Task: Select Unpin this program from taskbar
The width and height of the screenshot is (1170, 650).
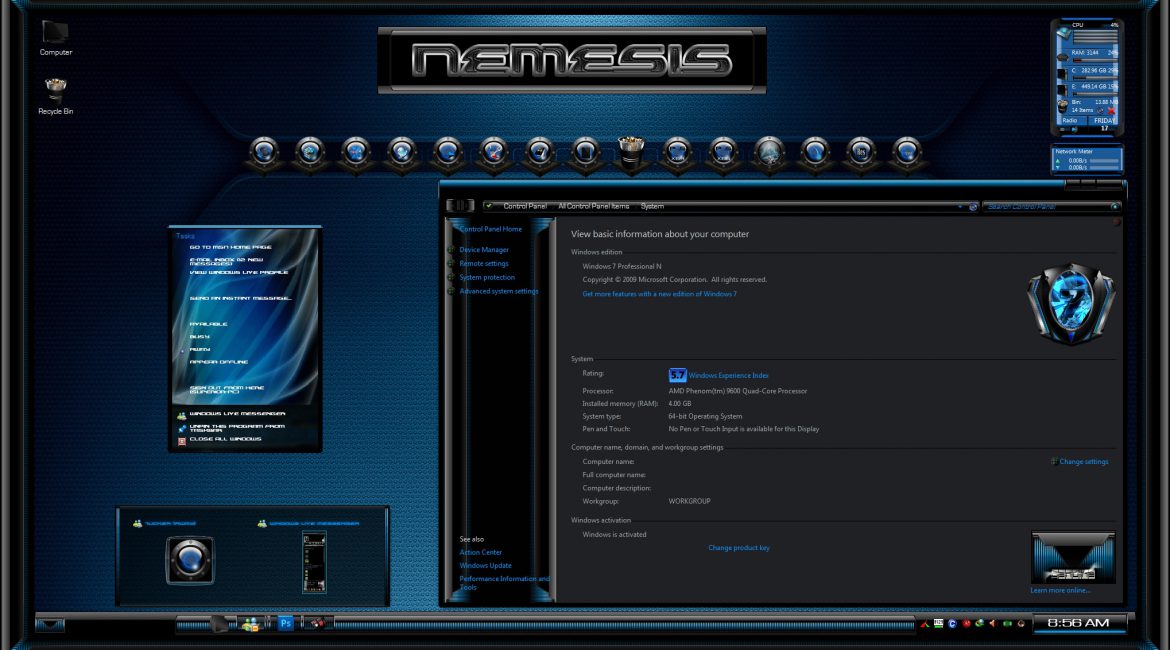Action: 237,428
